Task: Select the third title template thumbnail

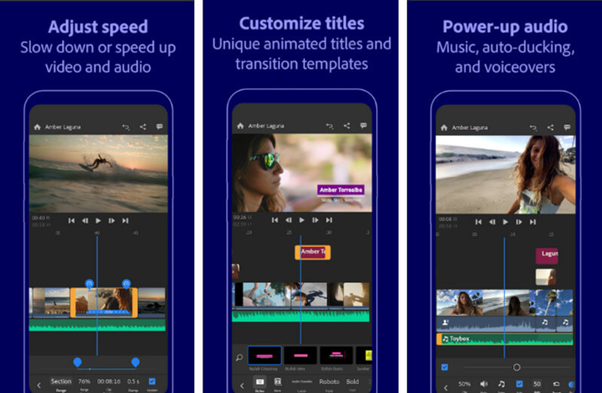Action: (336, 355)
